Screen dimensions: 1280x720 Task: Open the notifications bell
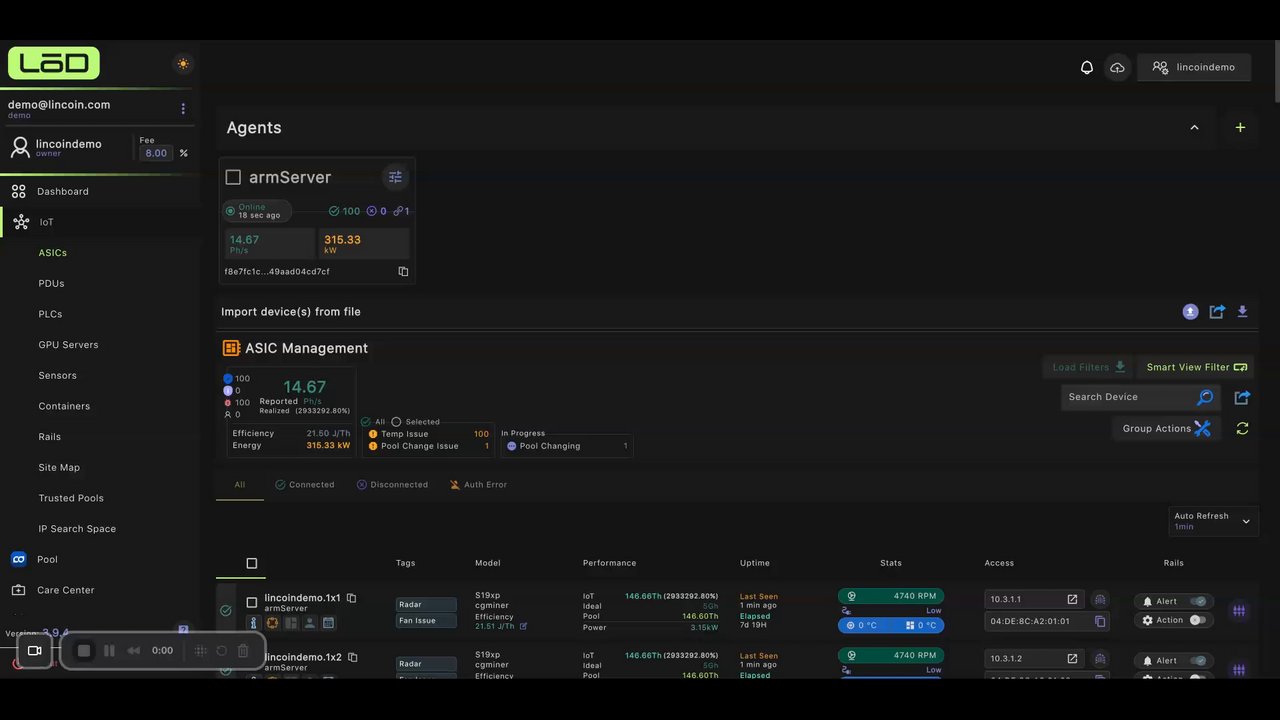coord(1087,67)
